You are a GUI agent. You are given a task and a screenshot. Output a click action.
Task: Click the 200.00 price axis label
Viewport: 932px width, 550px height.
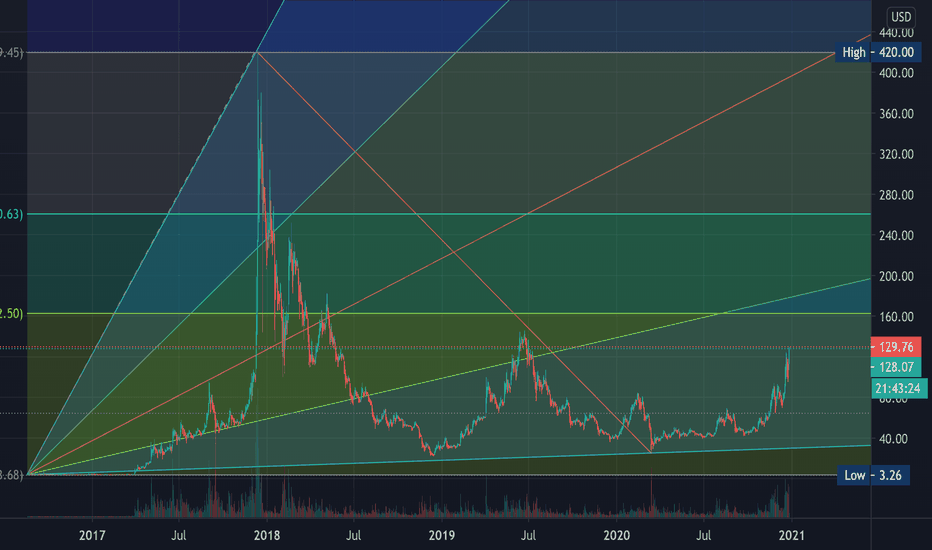click(896, 276)
